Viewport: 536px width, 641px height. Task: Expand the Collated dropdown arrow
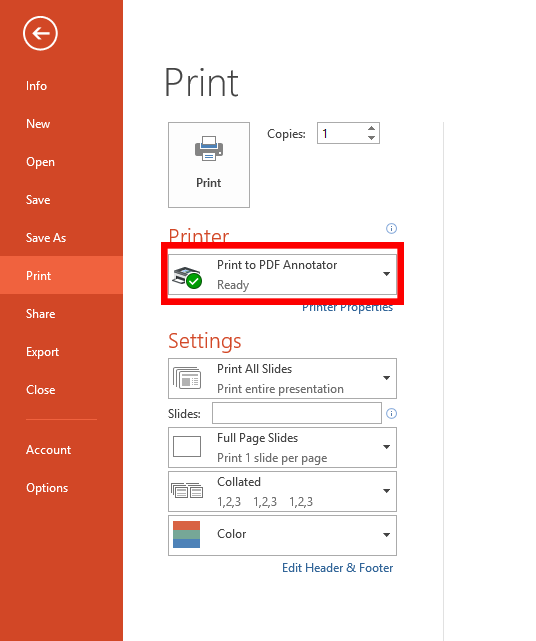(386, 491)
